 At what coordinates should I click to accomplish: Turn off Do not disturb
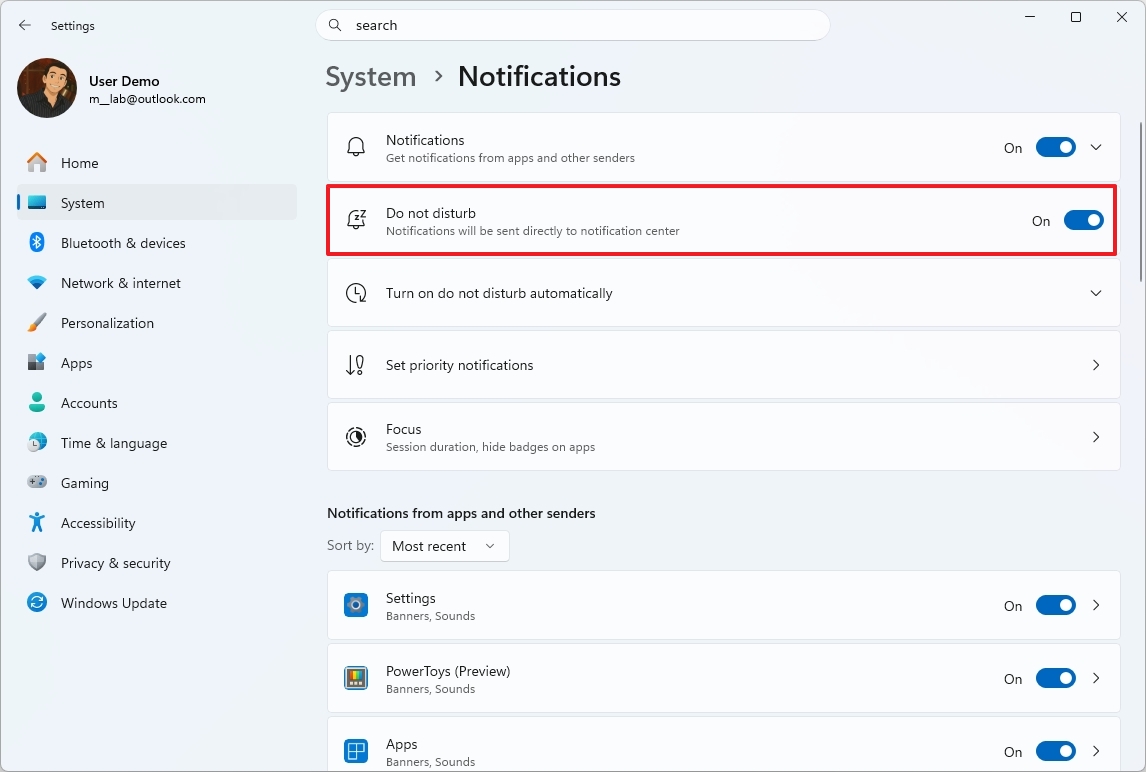1084,220
